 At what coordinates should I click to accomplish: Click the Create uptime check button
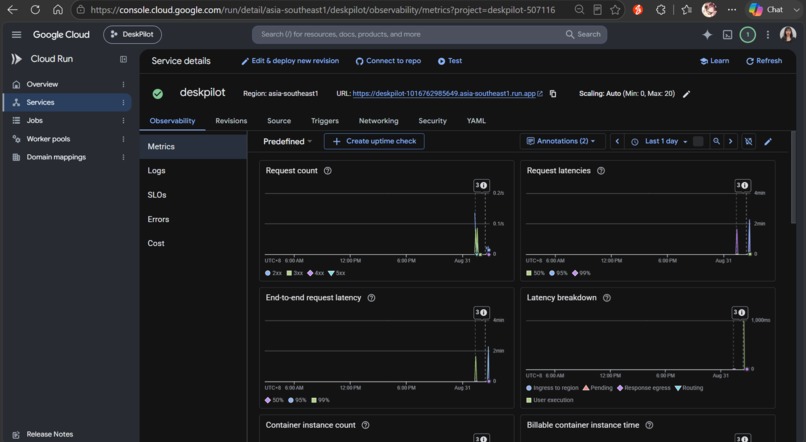374,141
